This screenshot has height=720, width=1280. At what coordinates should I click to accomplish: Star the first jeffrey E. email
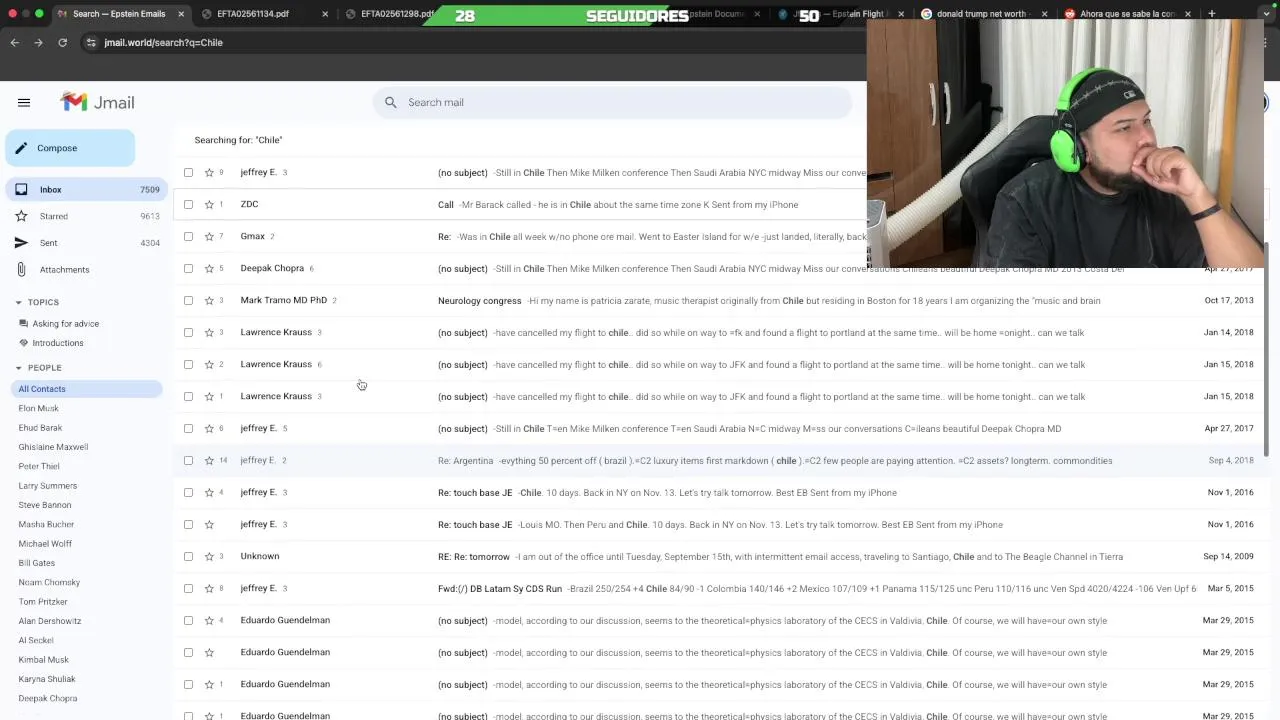209,172
